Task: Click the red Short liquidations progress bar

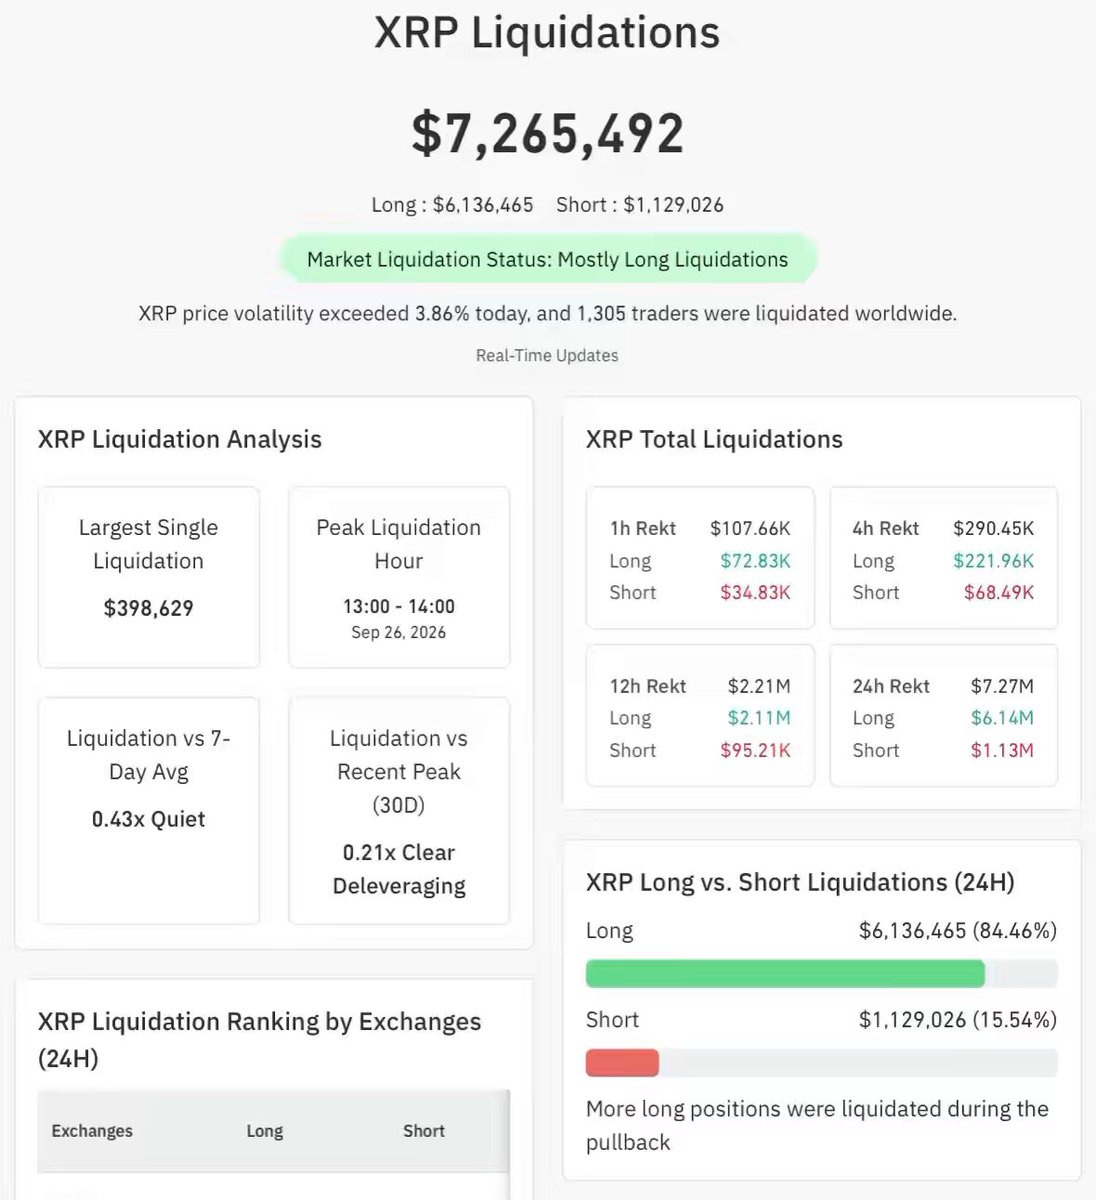Action: click(x=622, y=1062)
